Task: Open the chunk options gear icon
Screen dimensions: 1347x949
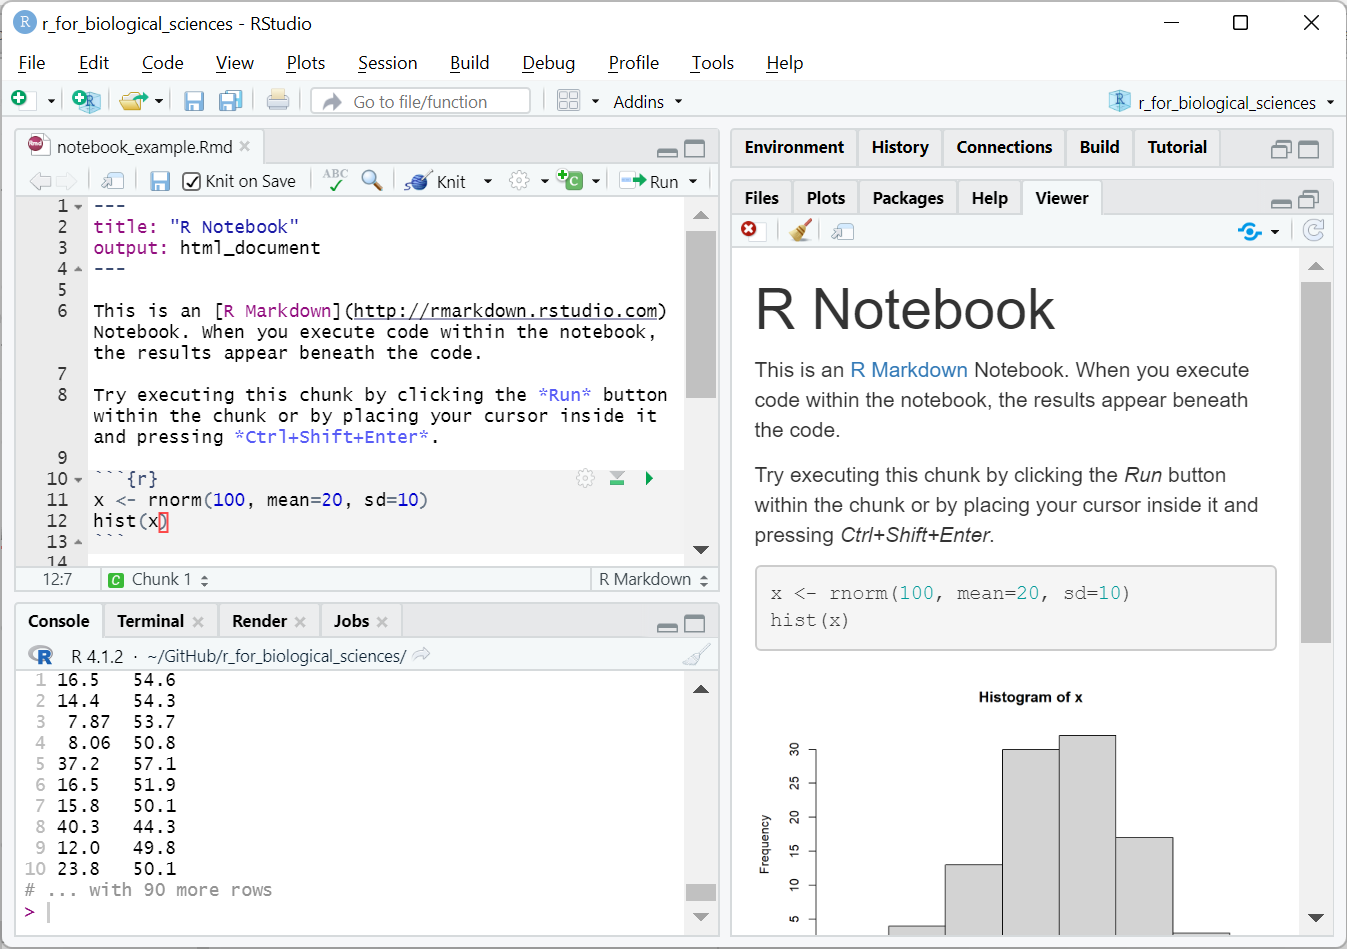Action: click(x=585, y=479)
